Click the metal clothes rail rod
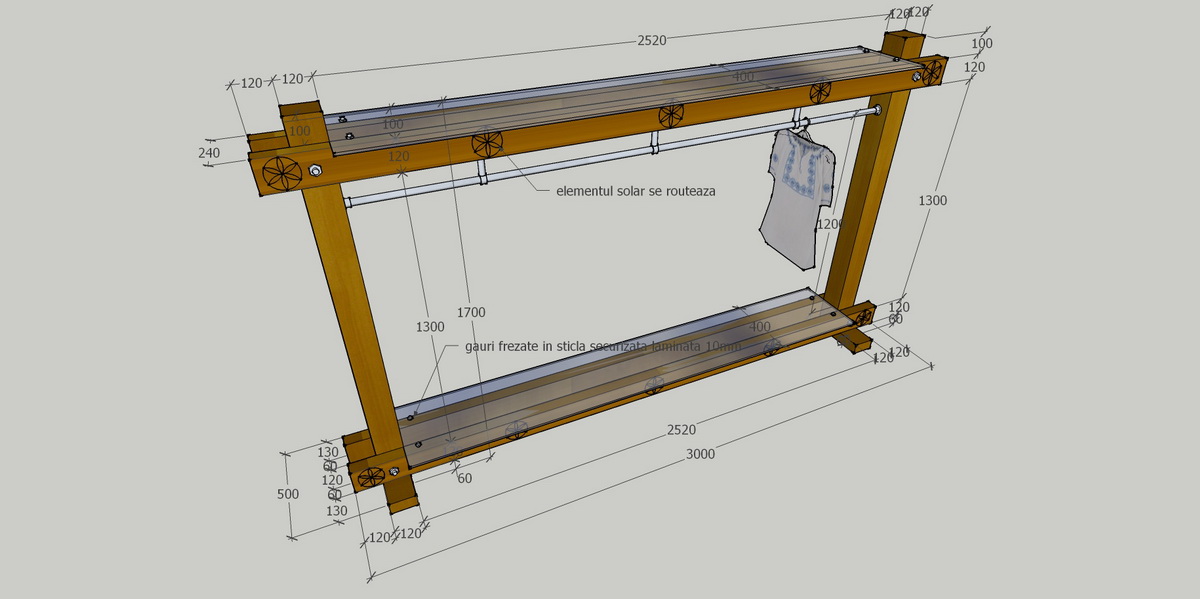This screenshot has width=1200, height=599. coord(610,155)
